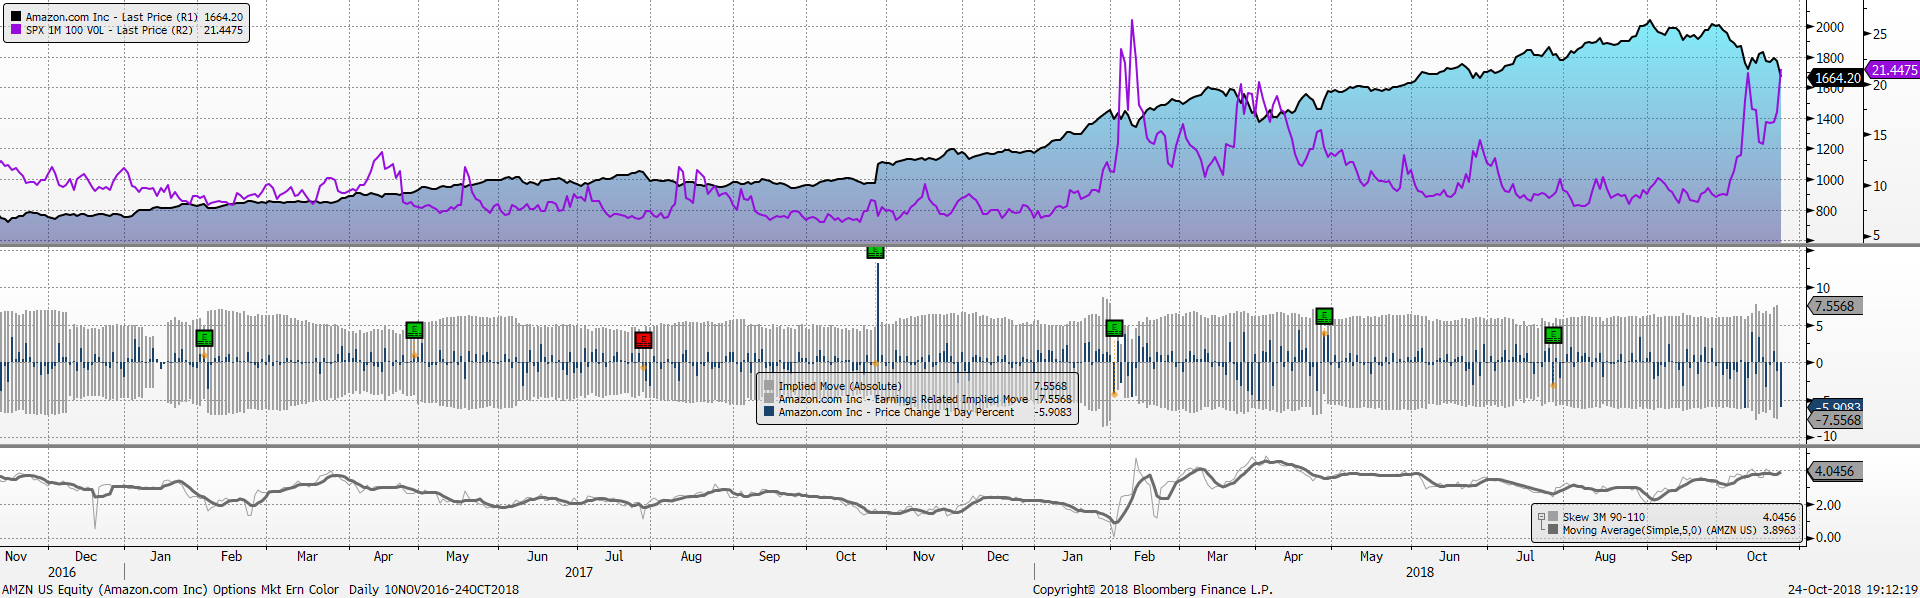Click the green earnings marker atop the October 2017 spike

(x=875, y=251)
